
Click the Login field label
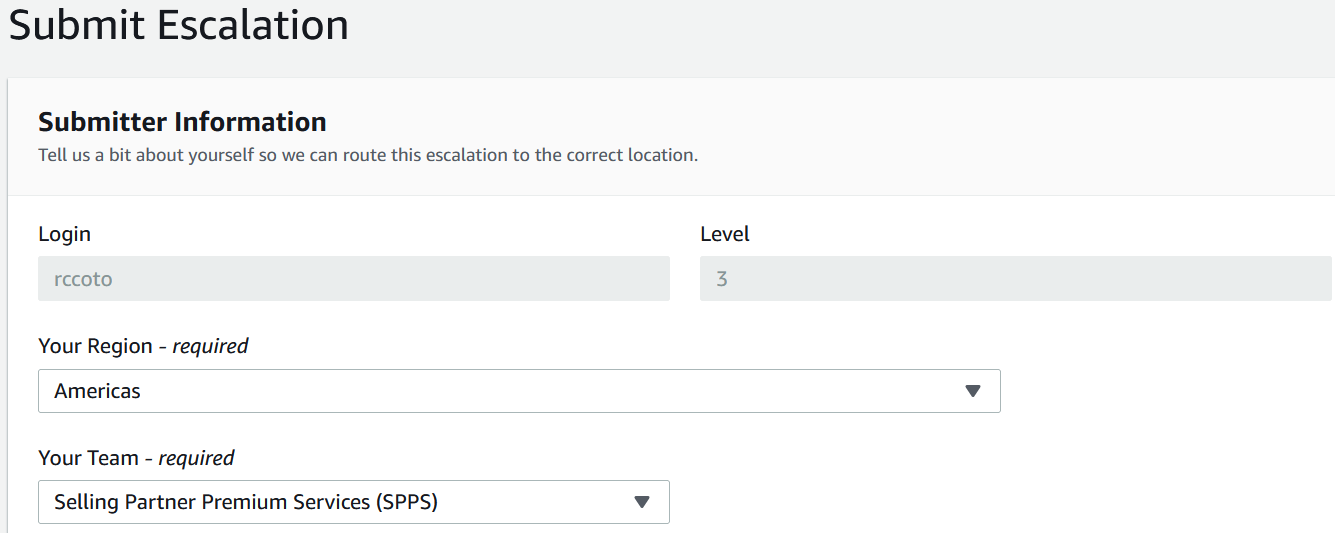tap(64, 234)
